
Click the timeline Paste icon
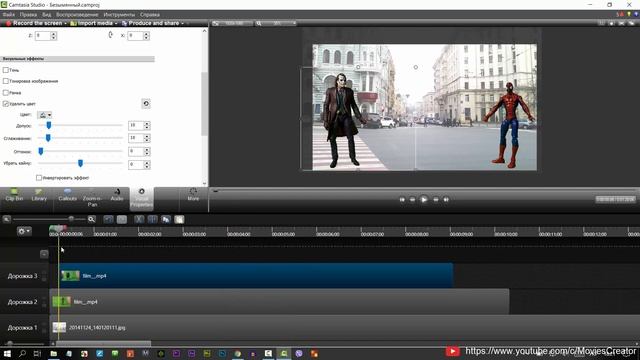tap(179, 219)
